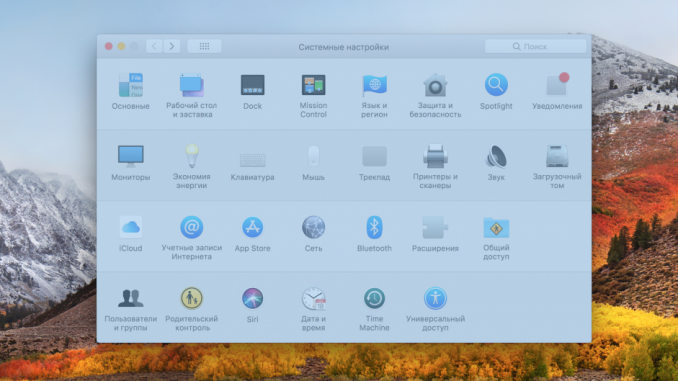Image resolution: width=678 pixels, height=381 pixels.
Task: Click the Show All grid button
Action: tap(205, 46)
